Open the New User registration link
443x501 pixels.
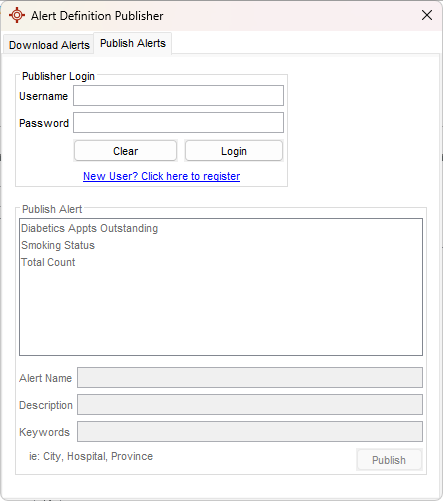(x=161, y=176)
